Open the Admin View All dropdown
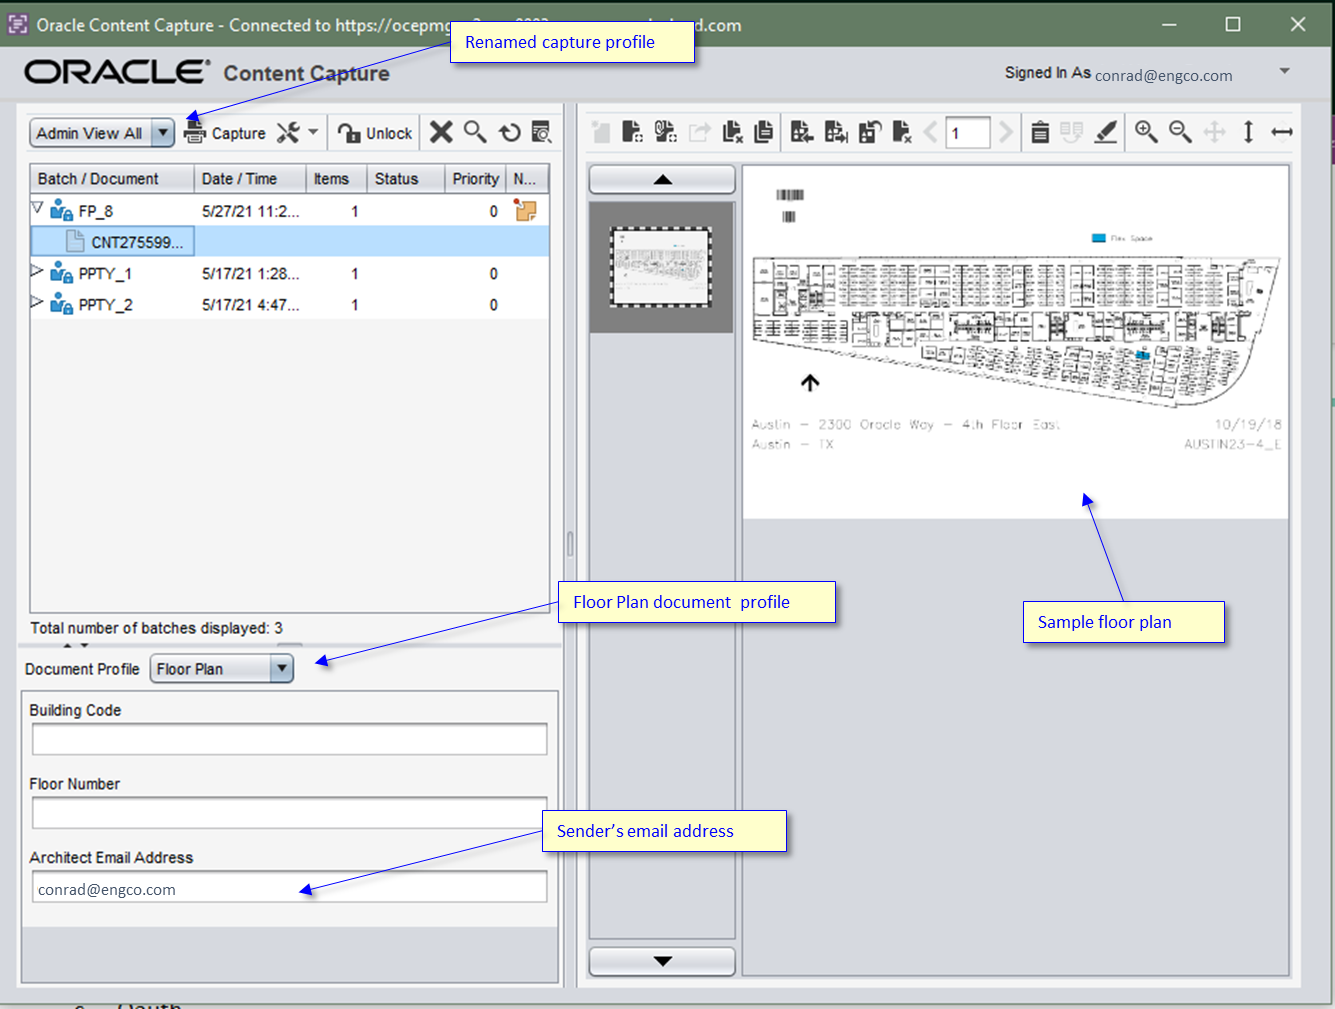The image size is (1335, 1009). pyautogui.click(x=162, y=131)
